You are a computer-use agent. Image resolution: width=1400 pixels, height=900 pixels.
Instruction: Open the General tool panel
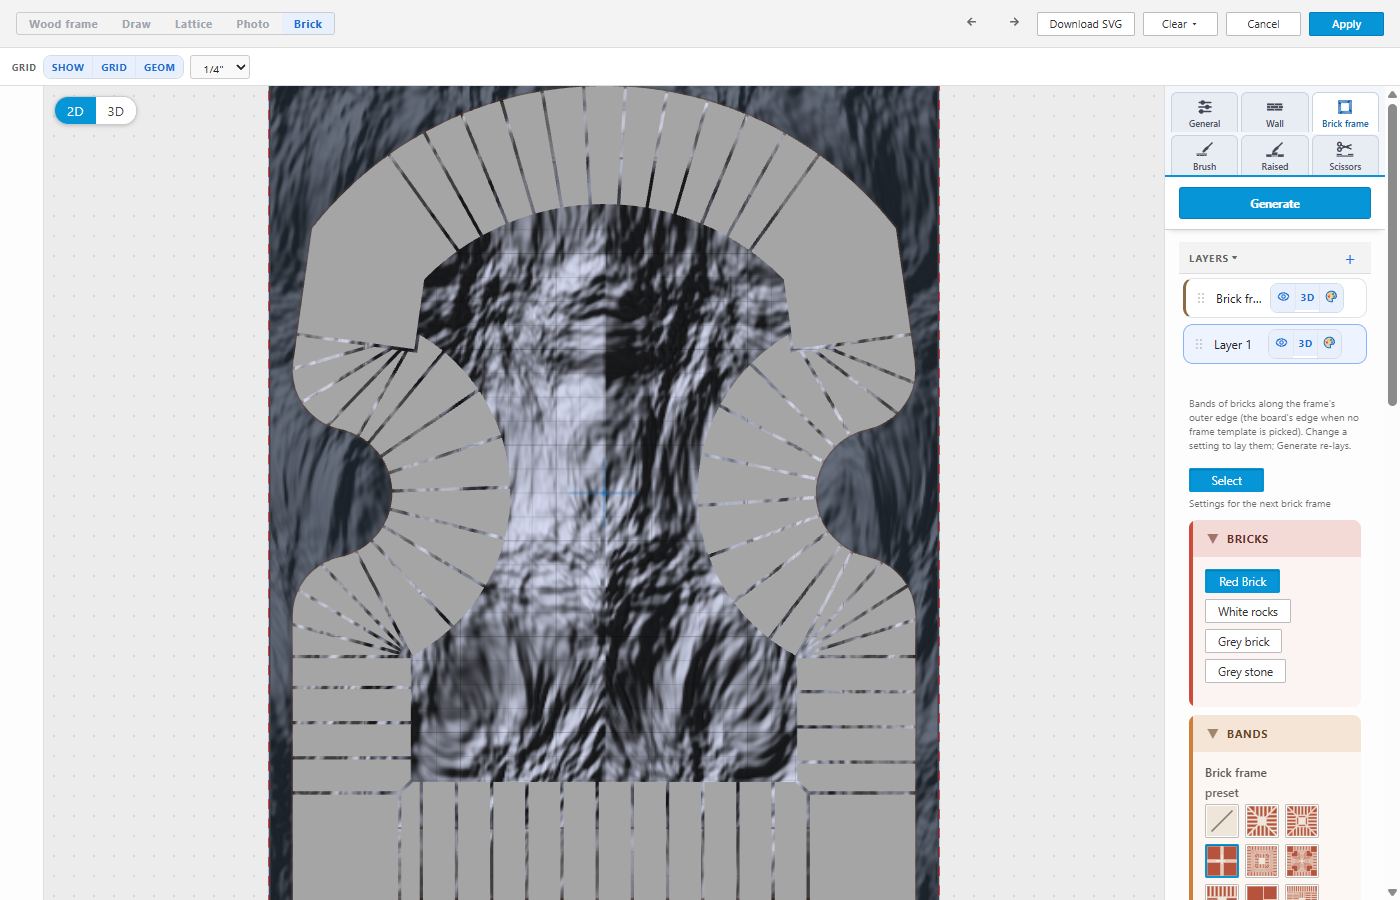pyautogui.click(x=1205, y=113)
